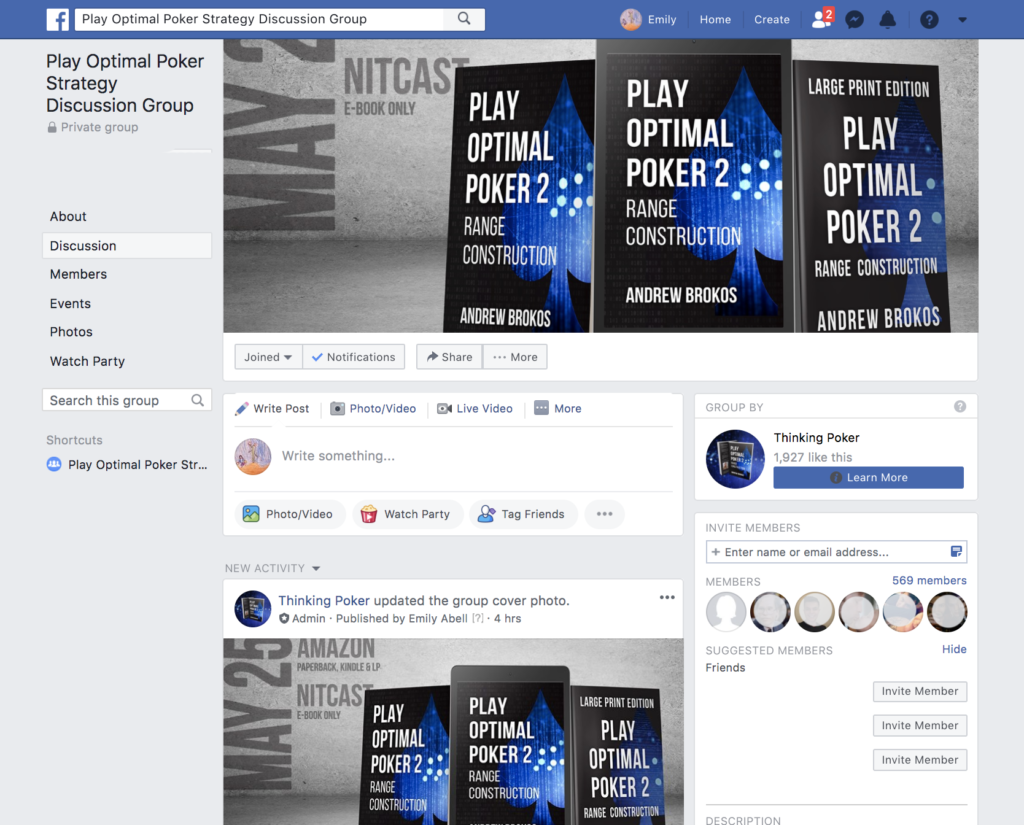The height and width of the screenshot is (825, 1024).
Task: Open friend requests icon with 2 badge
Action: point(822,18)
